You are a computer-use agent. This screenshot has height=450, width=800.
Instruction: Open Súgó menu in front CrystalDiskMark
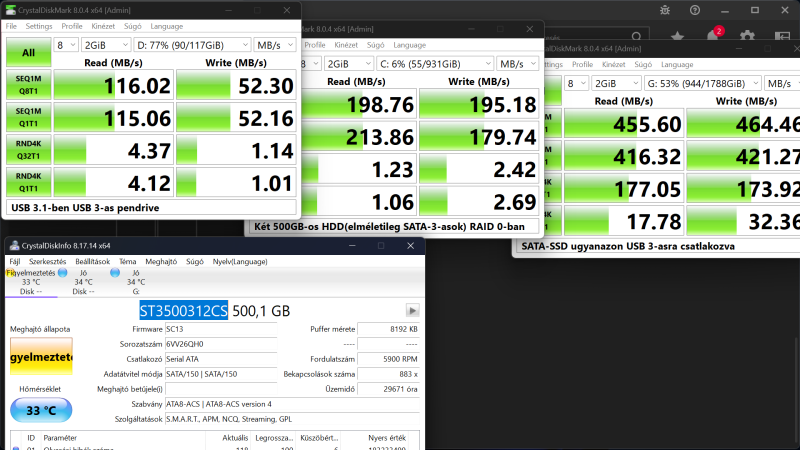pyautogui.click(x=133, y=26)
